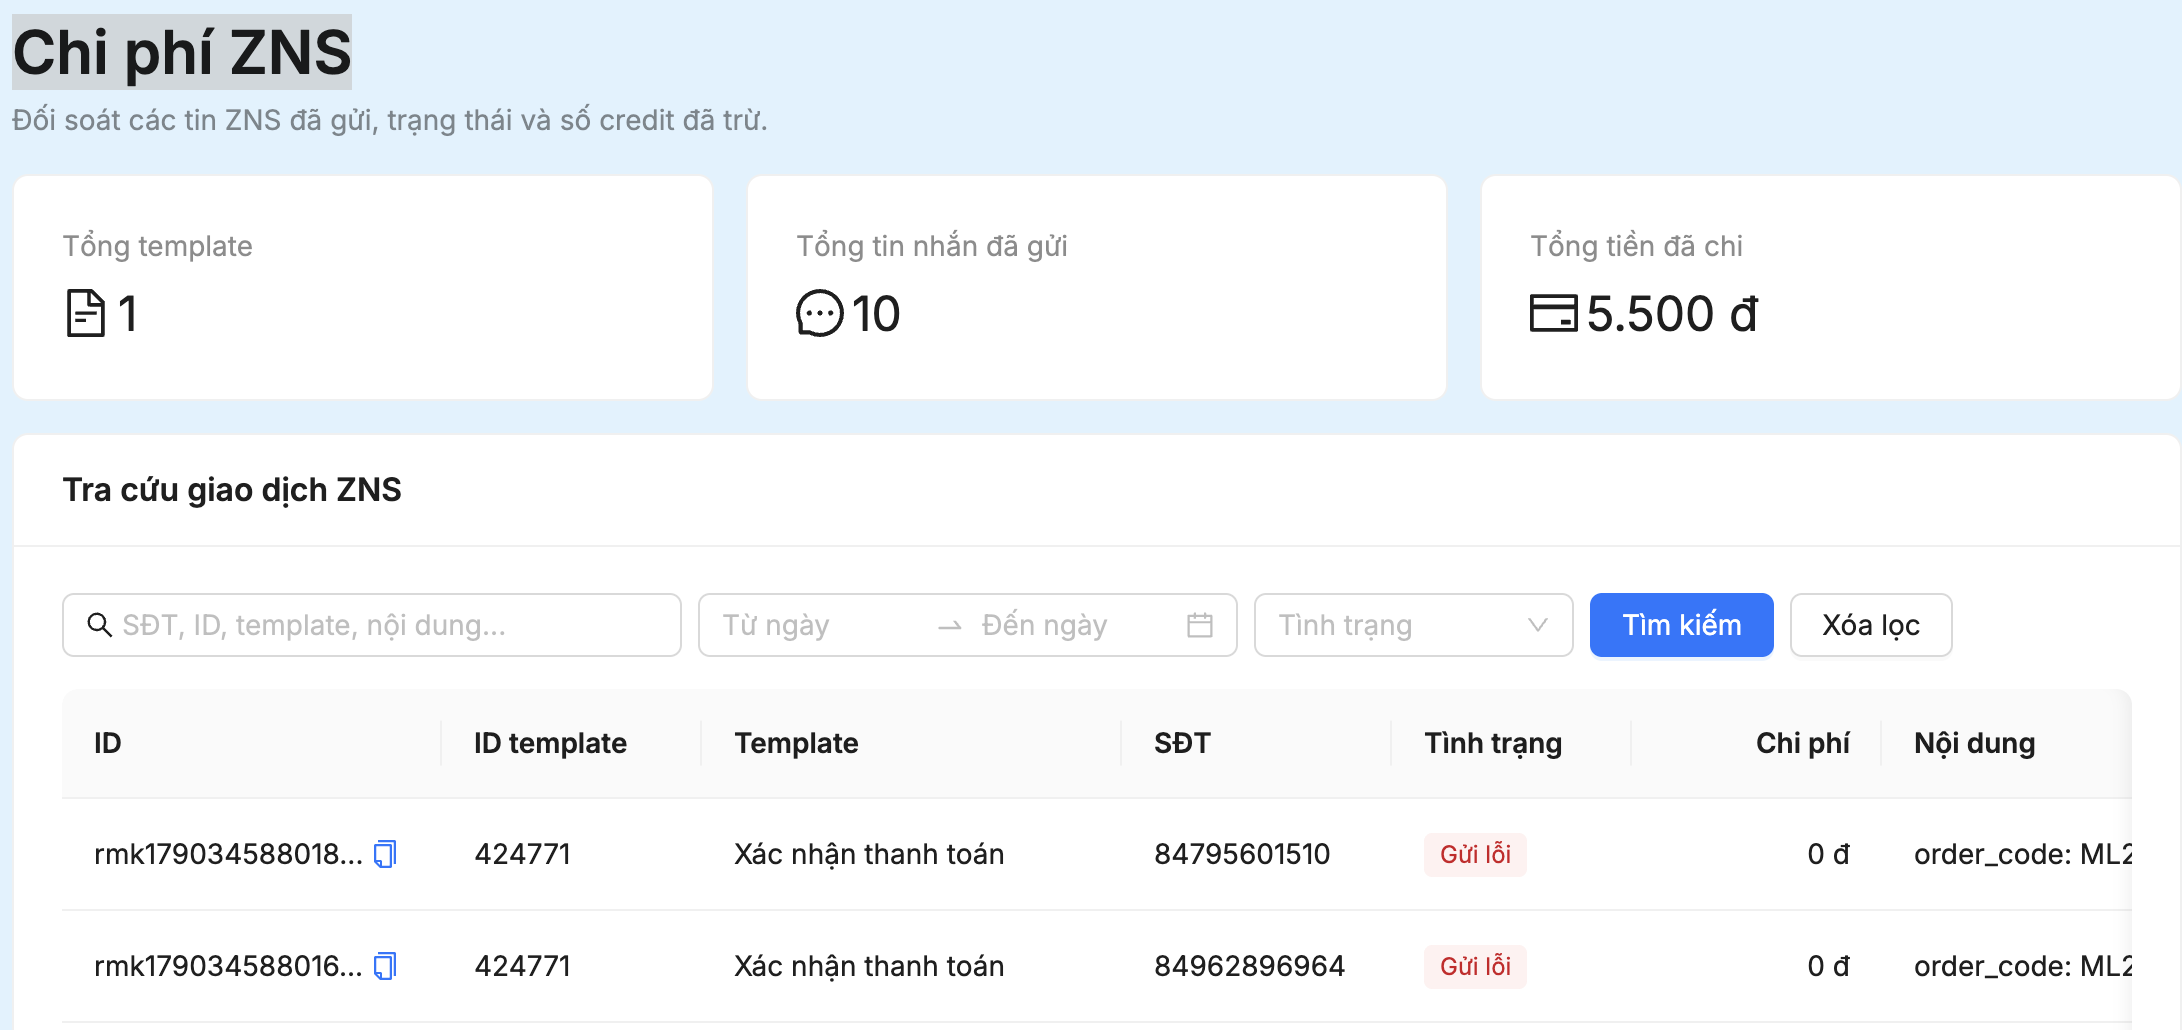Select the Từ ngày start date field

(820, 625)
